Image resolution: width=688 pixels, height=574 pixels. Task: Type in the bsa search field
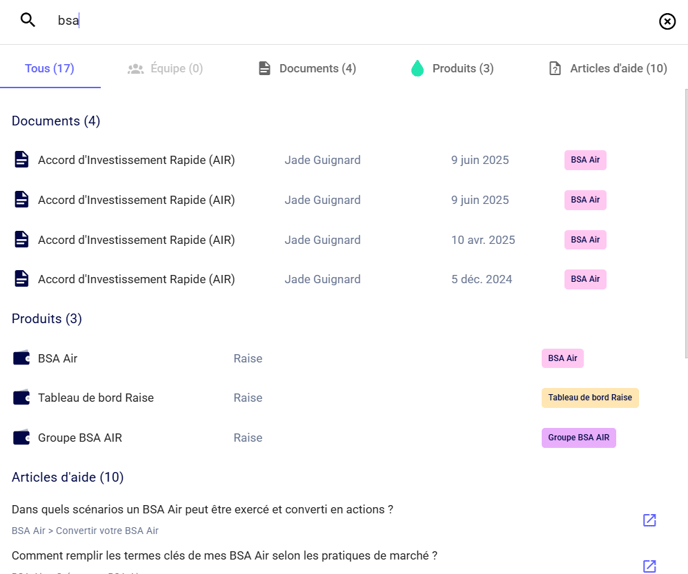[300, 21]
